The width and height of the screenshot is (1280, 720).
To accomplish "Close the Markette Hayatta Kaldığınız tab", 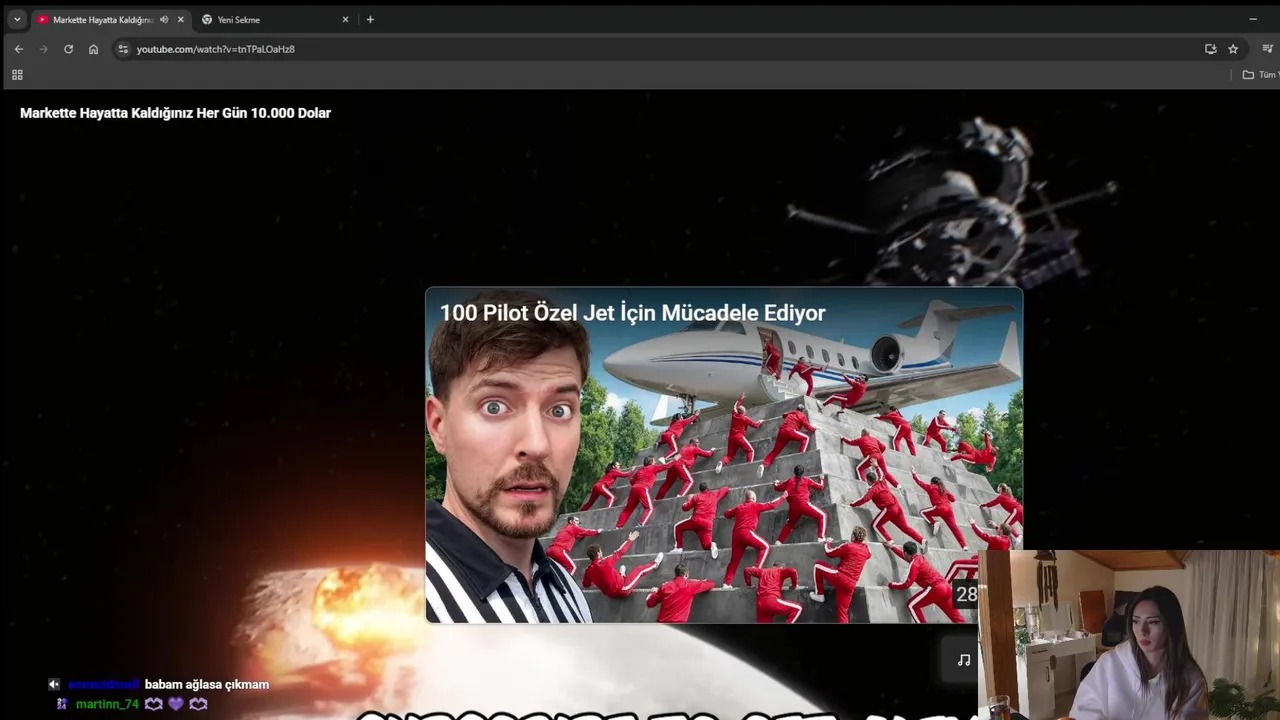I will coord(181,19).
